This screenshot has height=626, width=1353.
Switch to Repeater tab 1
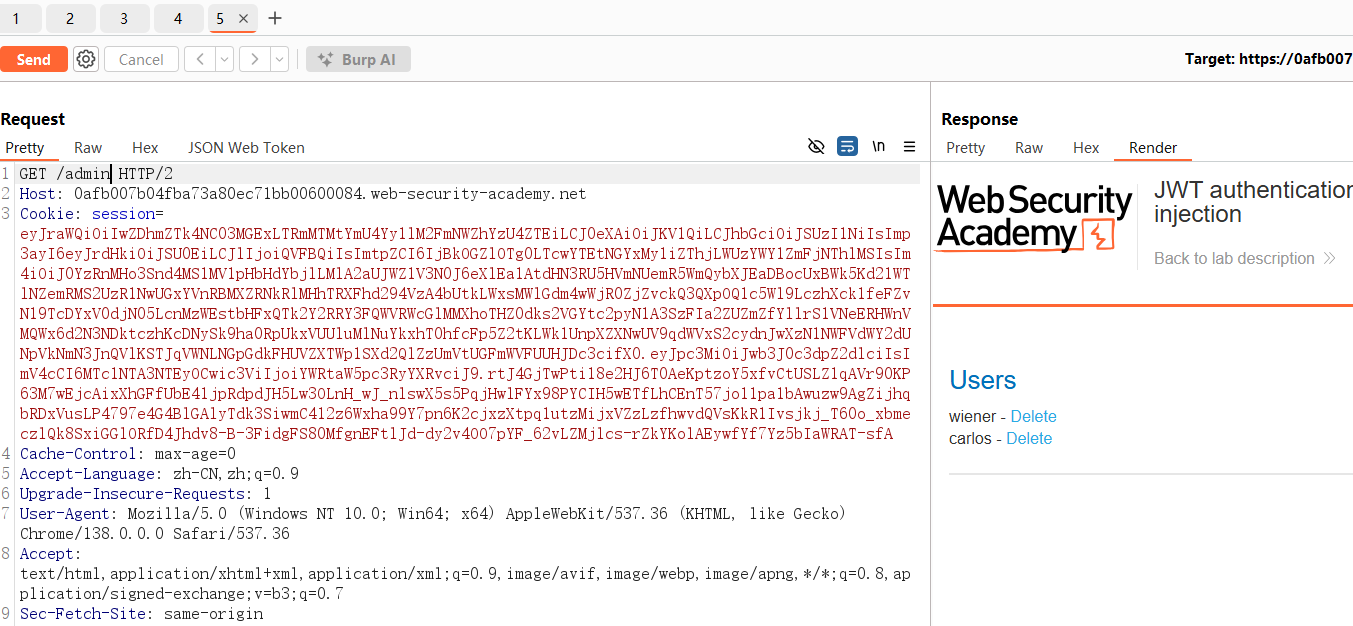(17, 19)
